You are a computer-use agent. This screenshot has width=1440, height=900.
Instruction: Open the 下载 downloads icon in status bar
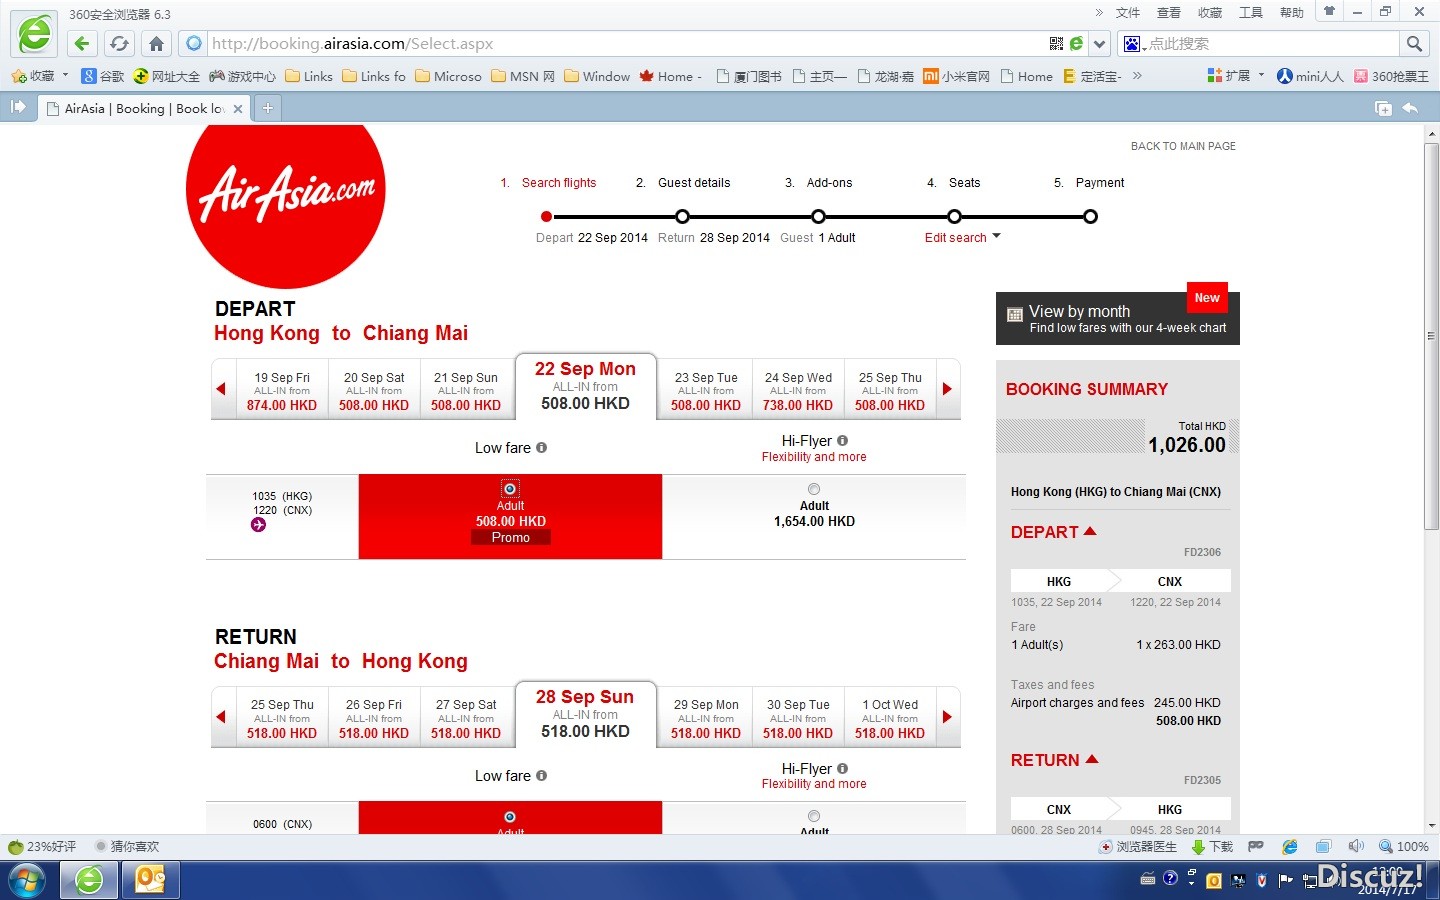click(x=1212, y=846)
